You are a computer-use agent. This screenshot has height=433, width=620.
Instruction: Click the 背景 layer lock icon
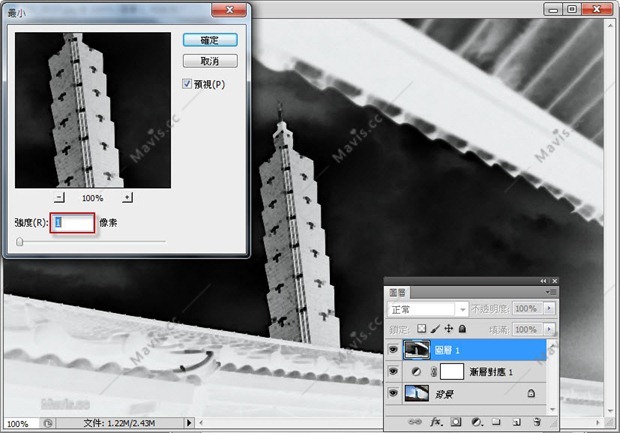(531, 393)
